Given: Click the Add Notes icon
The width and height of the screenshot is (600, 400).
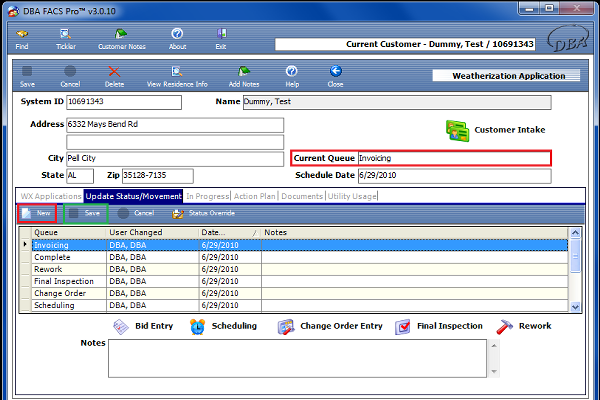Looking at the screenshot, I should click(244, 77).
